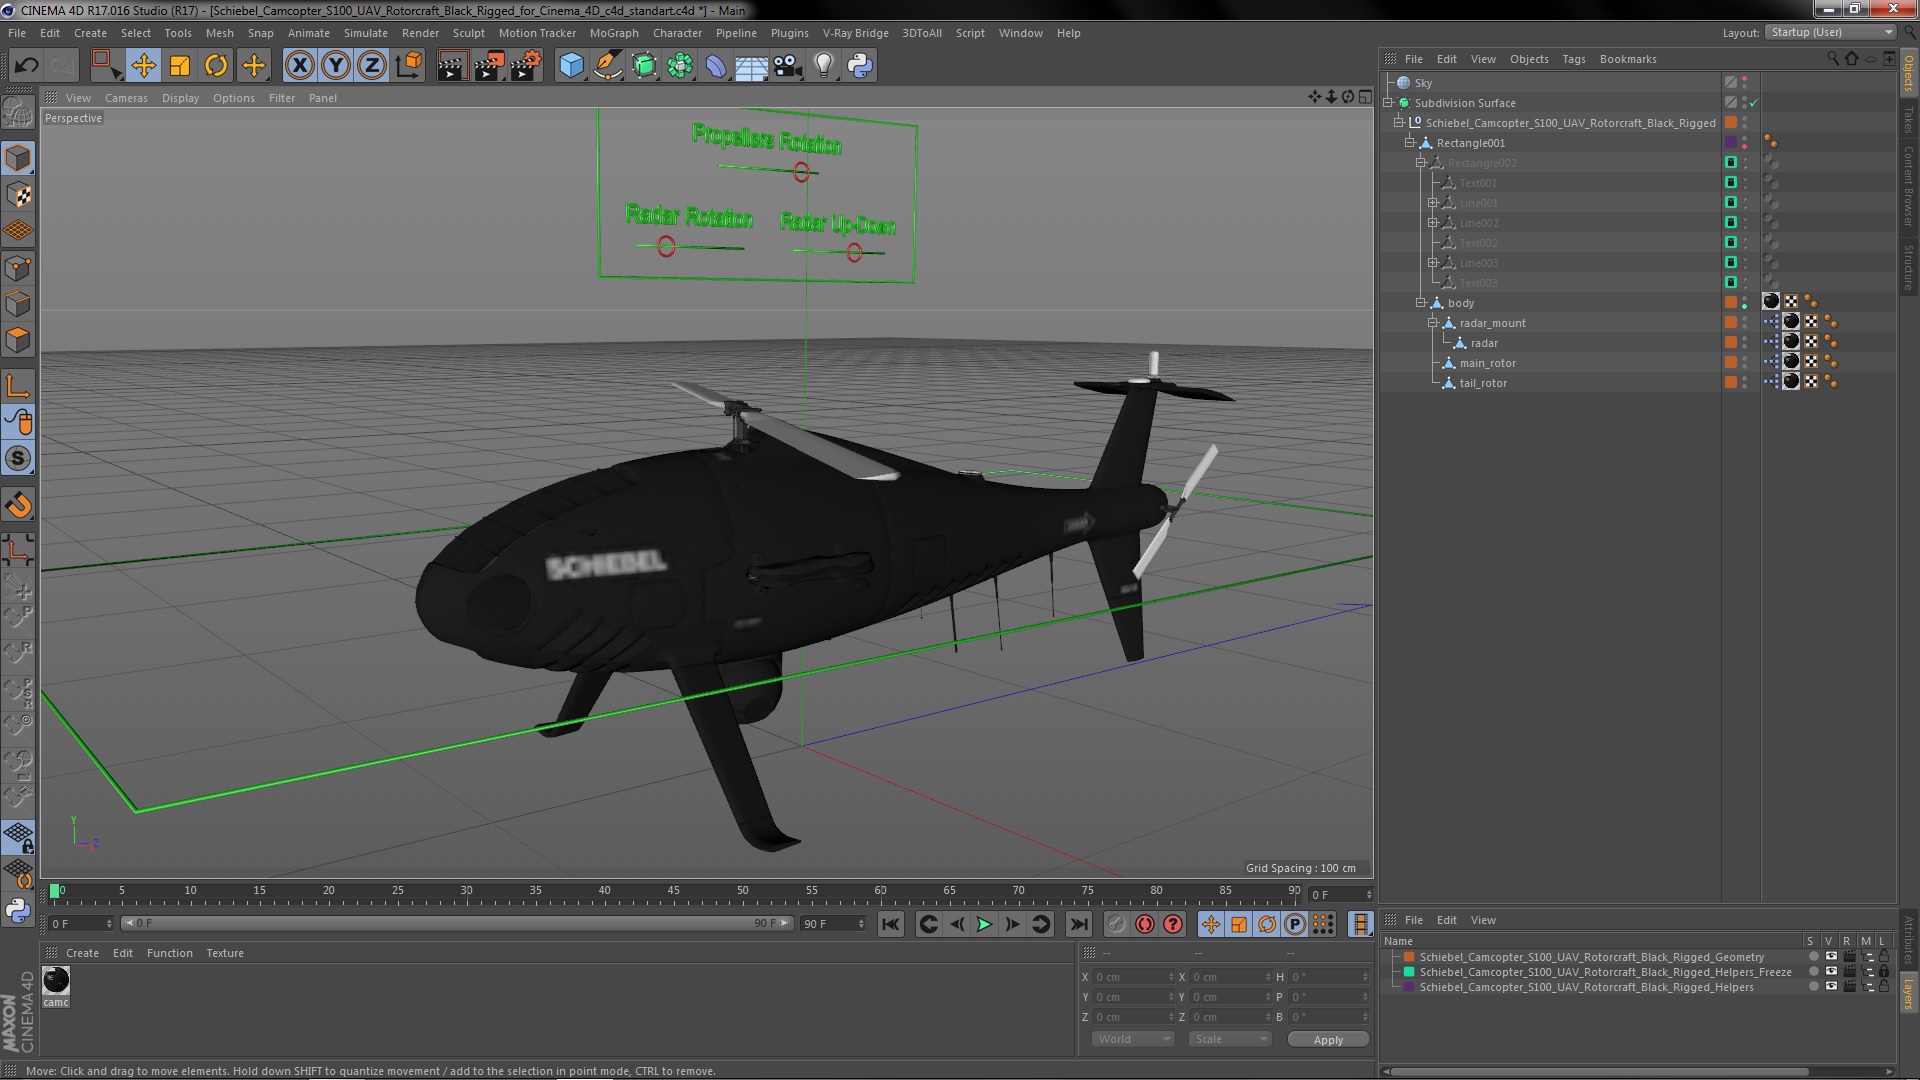
Task: Collapse Schiebel_Camcopter null object
Action: click(1399, 123)
